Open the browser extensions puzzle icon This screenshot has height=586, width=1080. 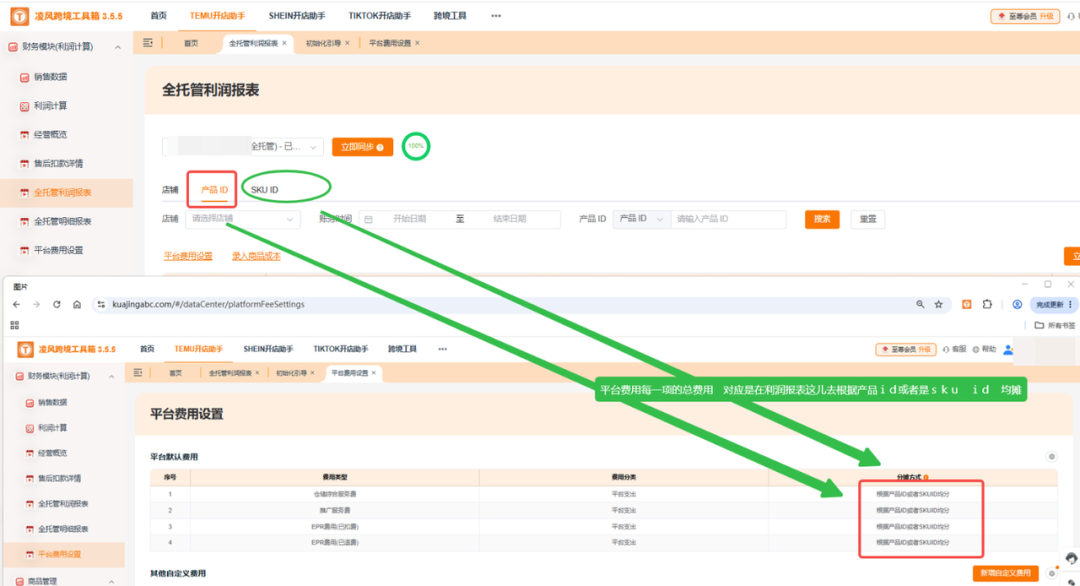coord(987,304)
